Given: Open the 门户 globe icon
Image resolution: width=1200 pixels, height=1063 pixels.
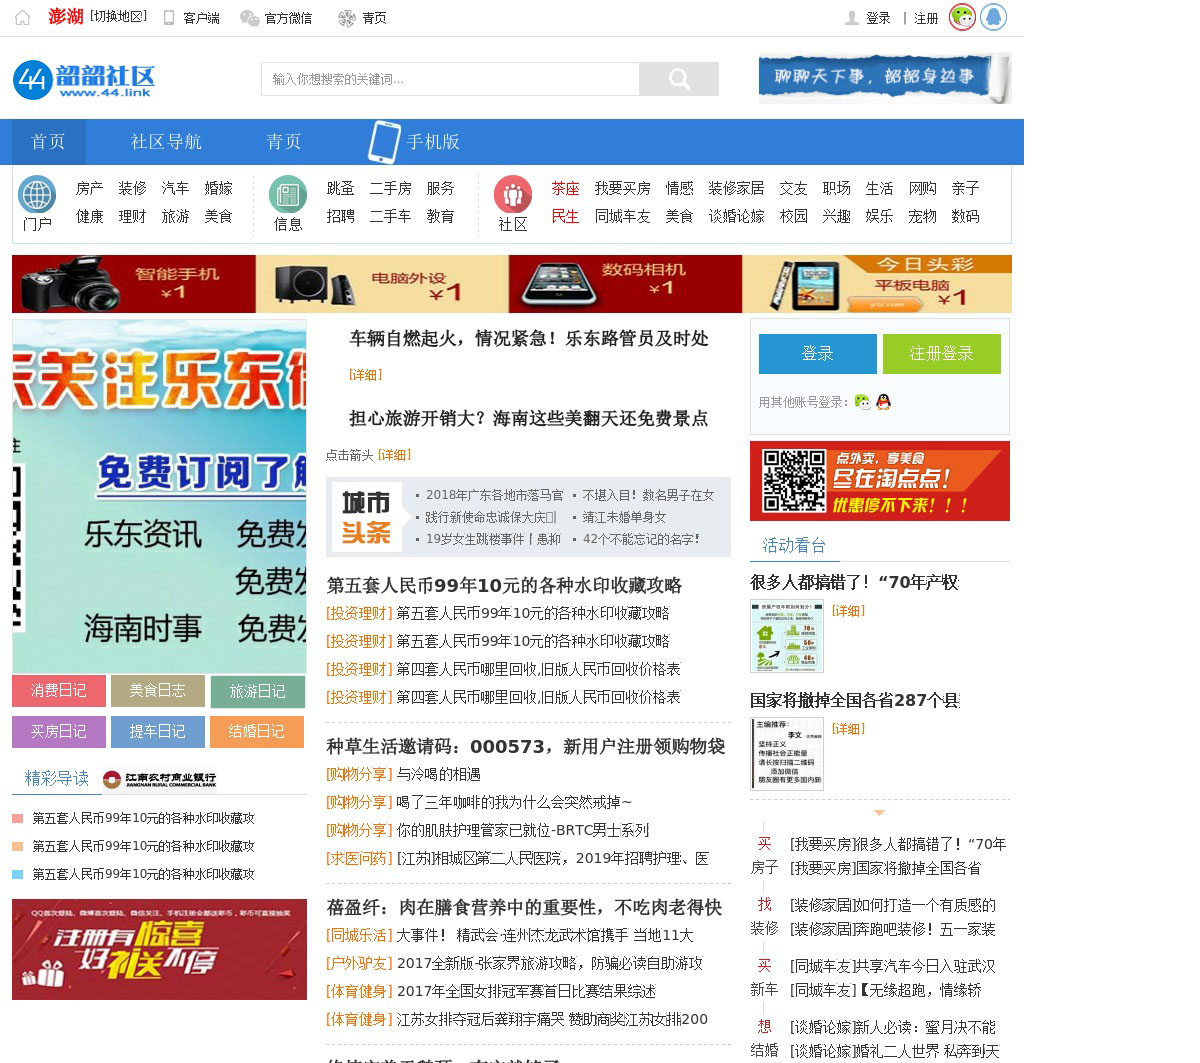Looking at the screenshot, I should pos(38,194).
